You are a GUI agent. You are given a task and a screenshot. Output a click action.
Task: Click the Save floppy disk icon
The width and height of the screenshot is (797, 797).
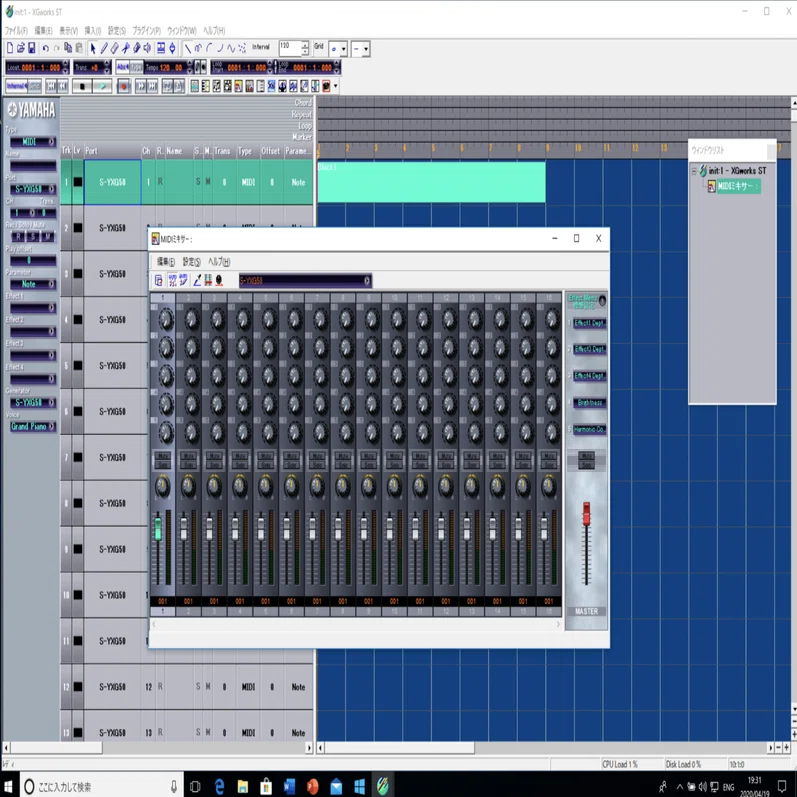[32, 48]
